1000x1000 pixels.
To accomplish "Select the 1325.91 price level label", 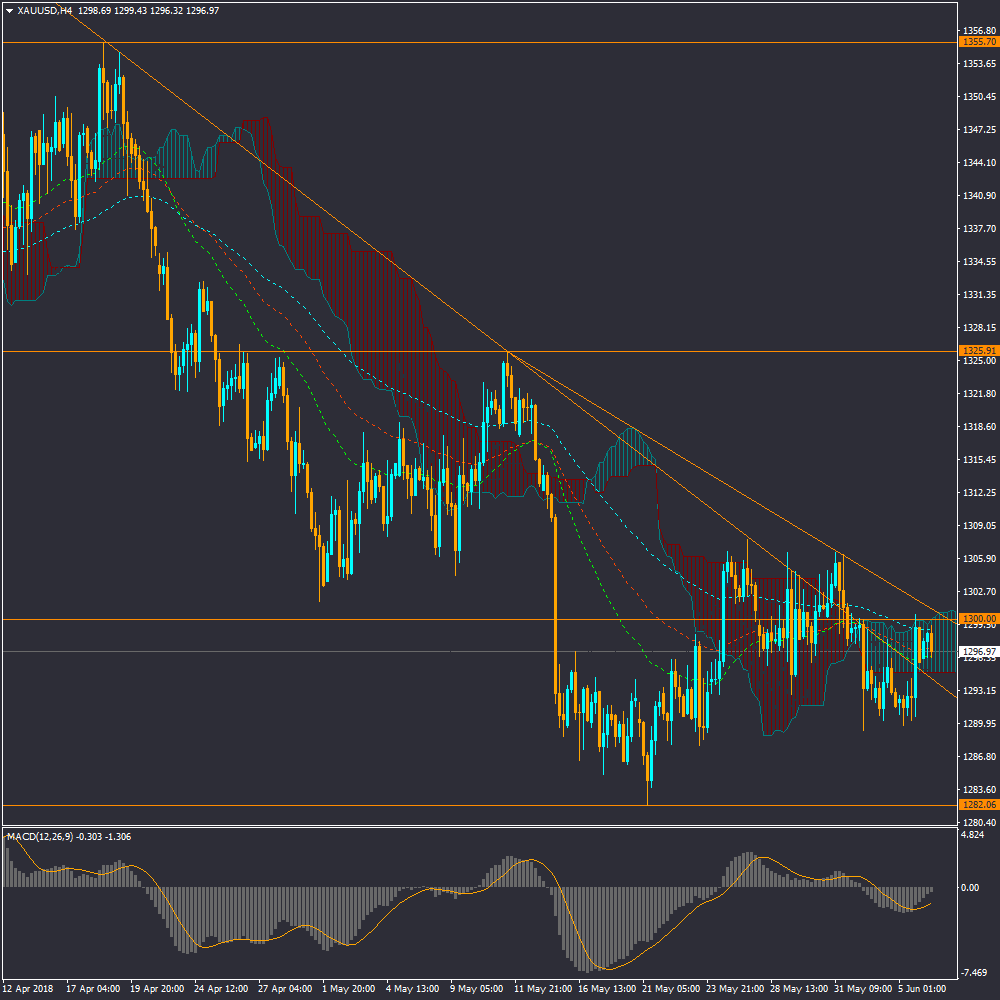I will click(x=977, y=351).
